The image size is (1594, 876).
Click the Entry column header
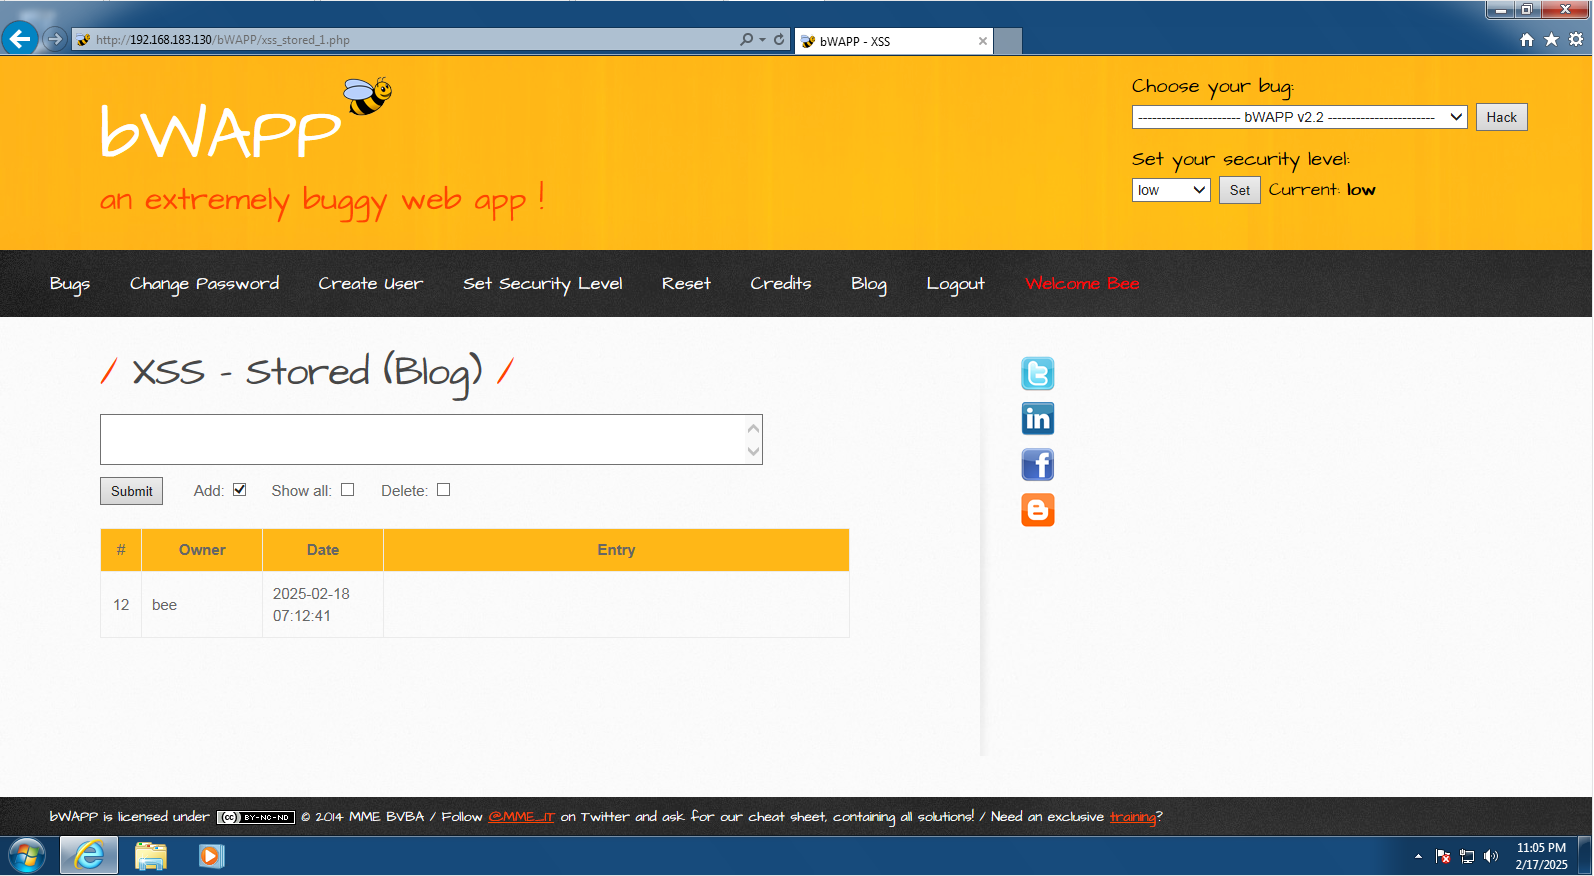click(x=616, y=550)
